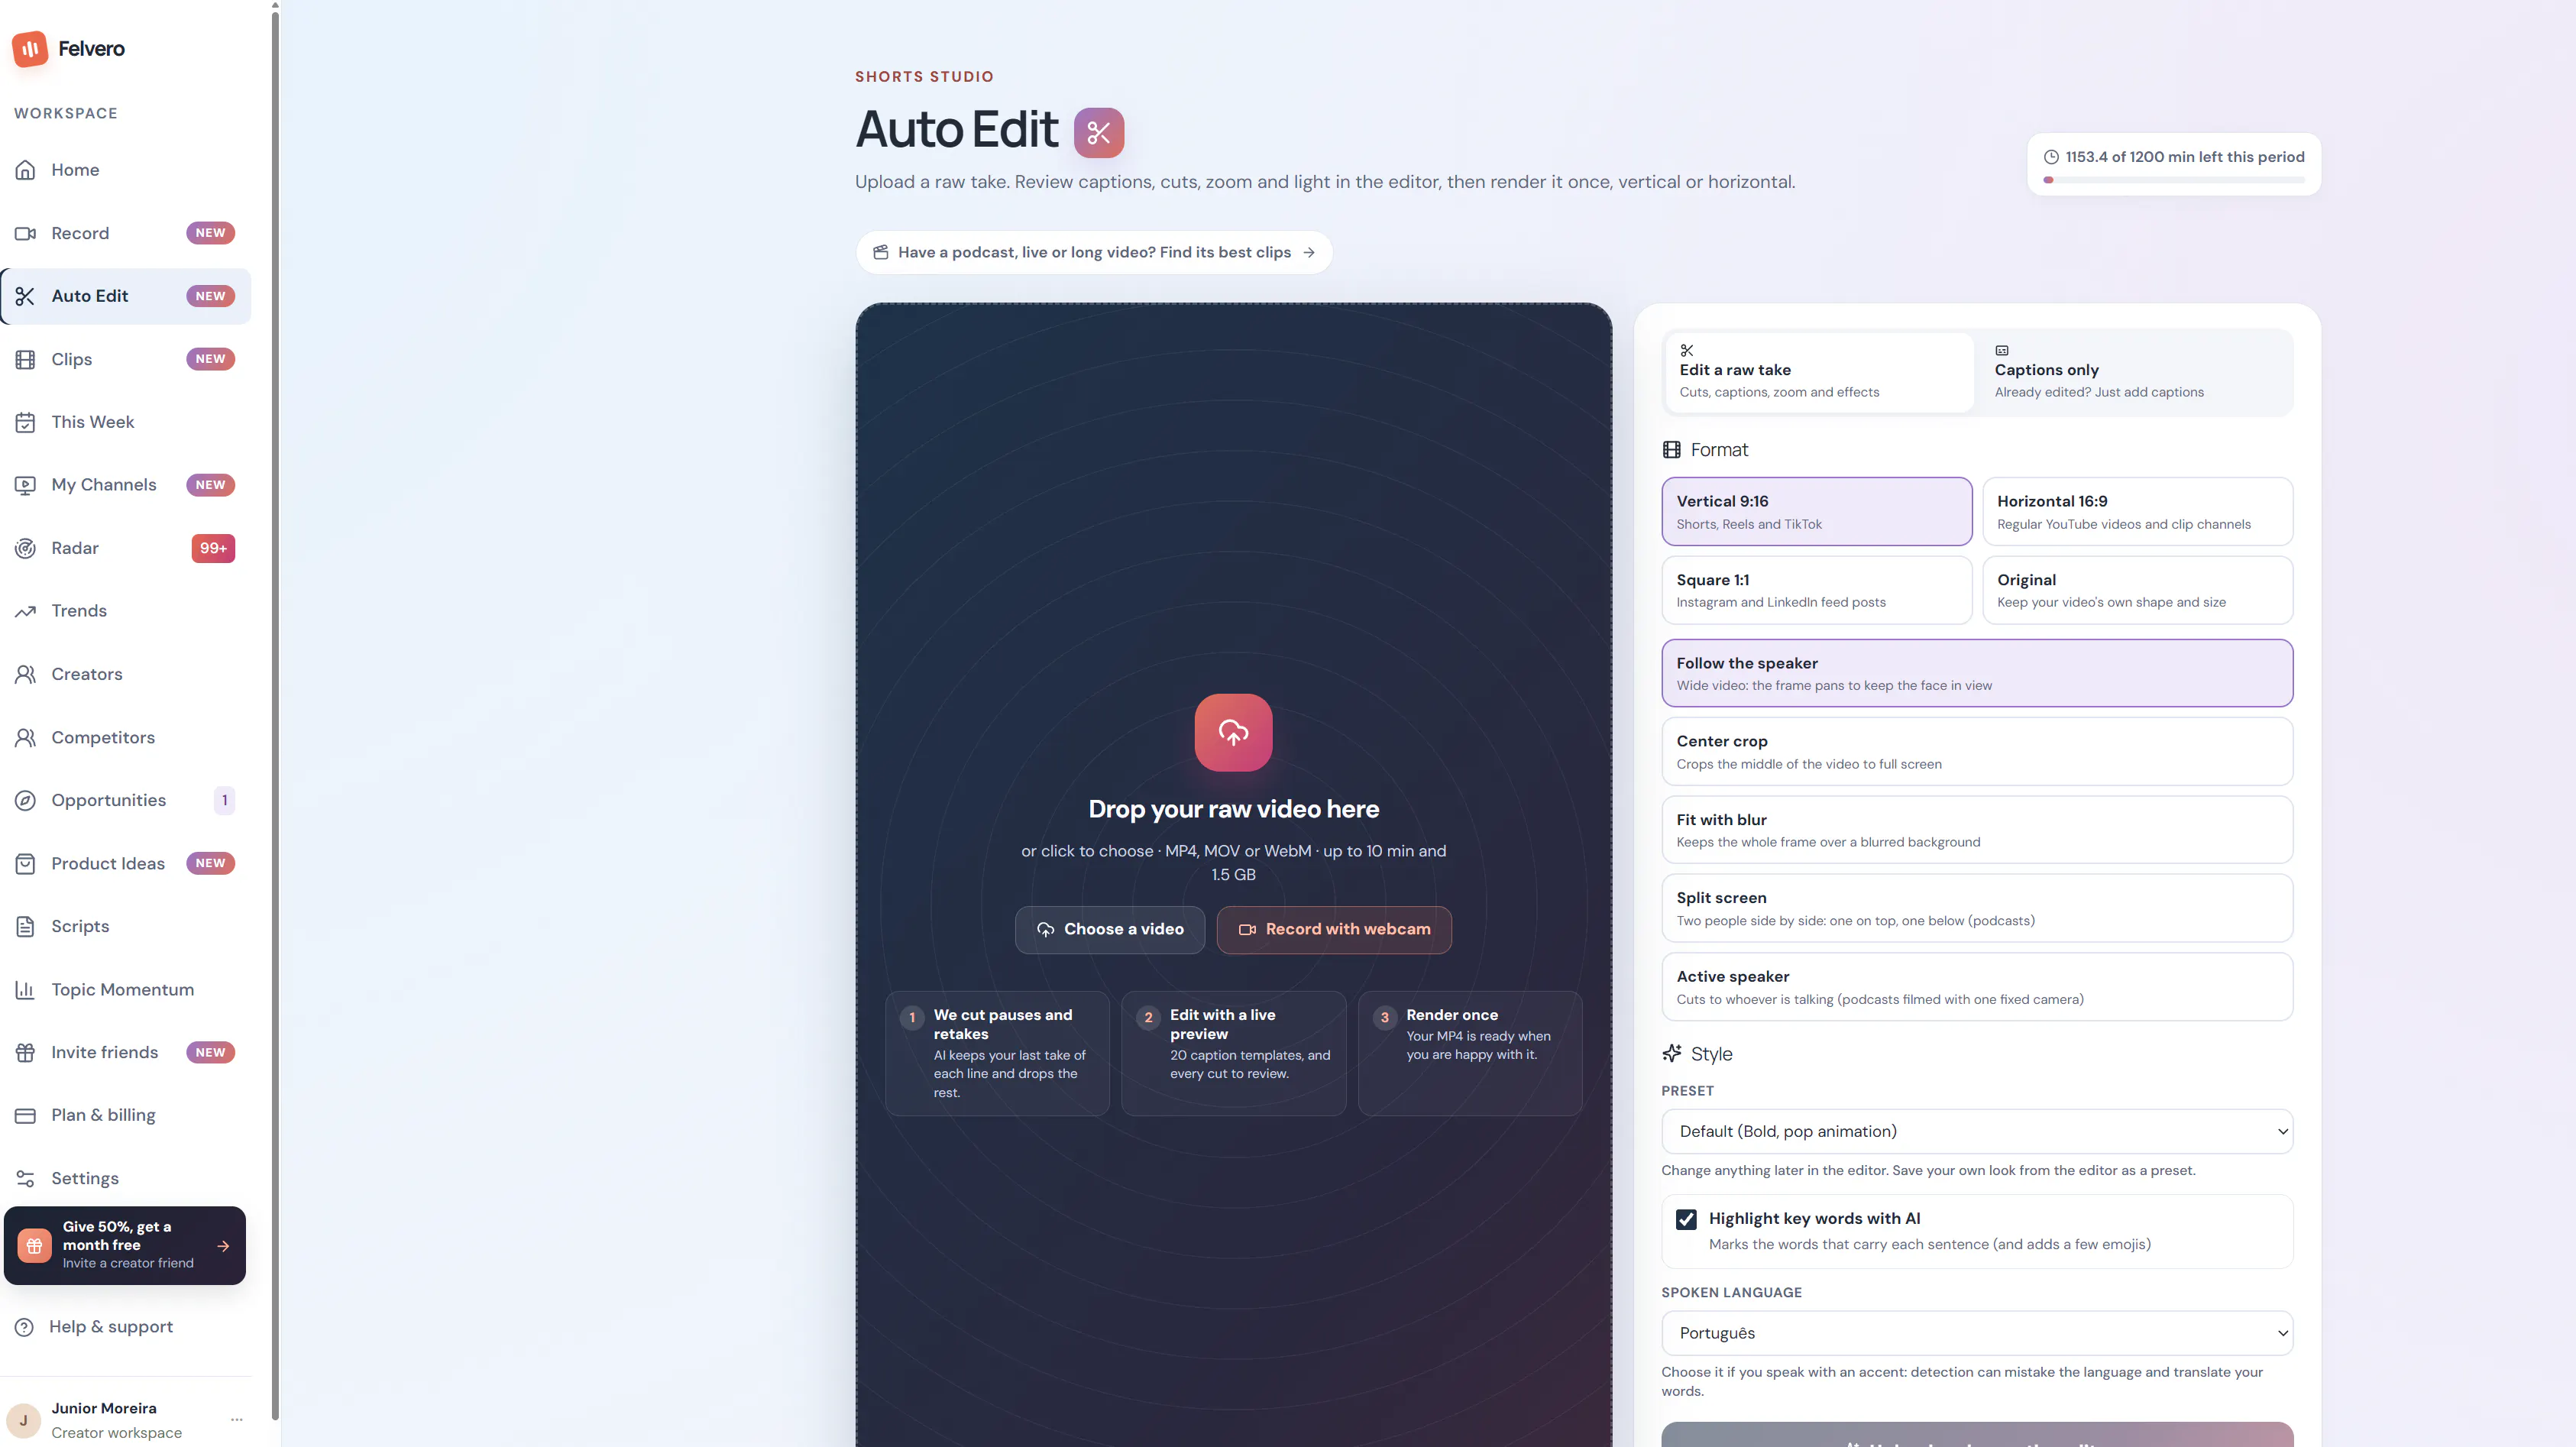The width and height of the screenshot is (2576, 1447).
Task: Click the Product Ideas bag icon
Action: pyautogui.click(x=26, y=863)
